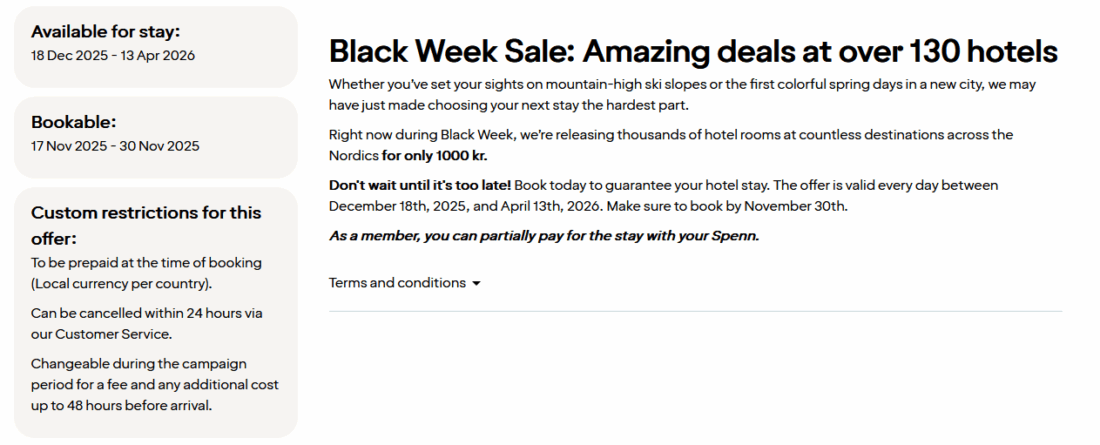Click the bold "Don't wait until it's too late!" text
Image resolution: width=1100 pixels, height=445 pixels.
[420, 186]
